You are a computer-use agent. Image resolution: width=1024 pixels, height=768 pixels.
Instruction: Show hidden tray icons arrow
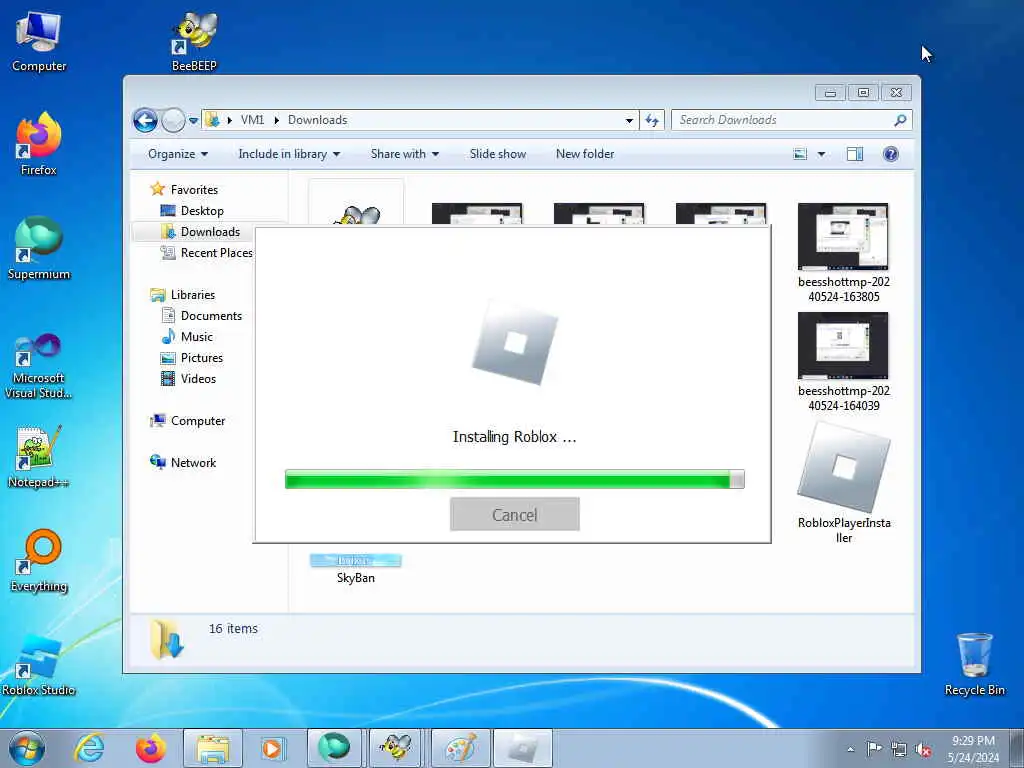[x=850, y=749]
